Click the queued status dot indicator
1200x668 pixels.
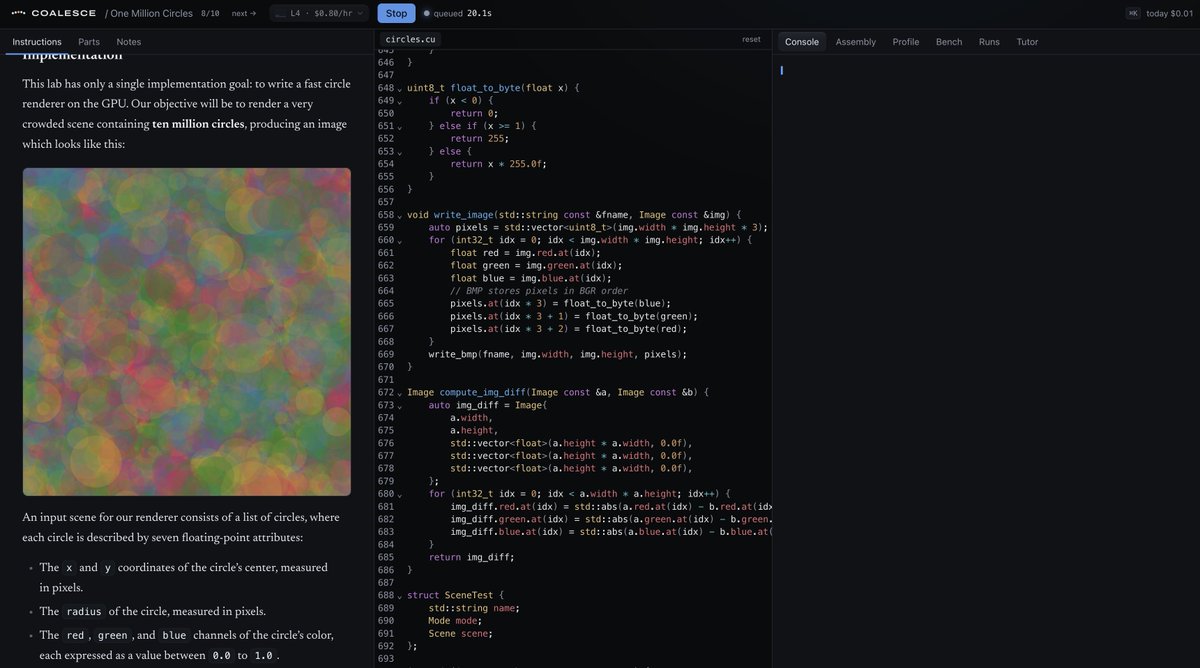pyautogui.click(x=426, y=13)
